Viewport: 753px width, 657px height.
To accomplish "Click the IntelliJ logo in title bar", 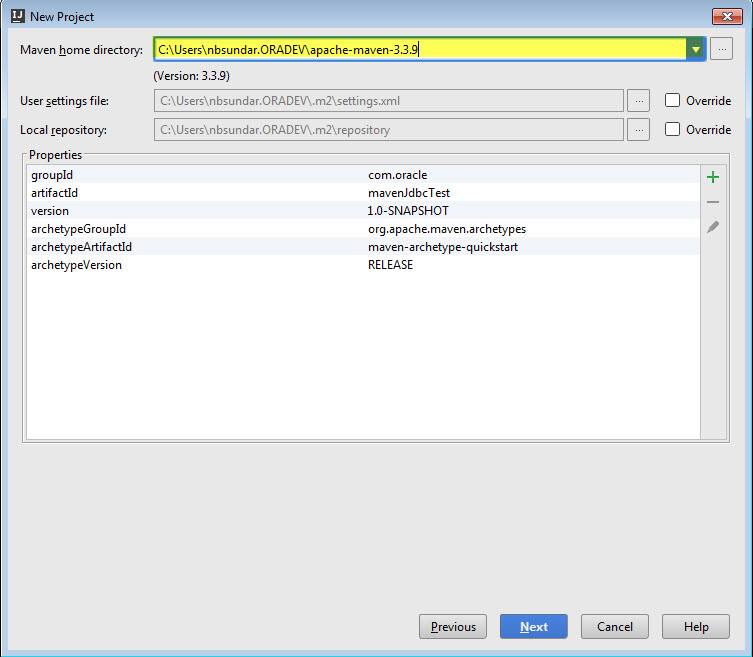I will [18, 16].
